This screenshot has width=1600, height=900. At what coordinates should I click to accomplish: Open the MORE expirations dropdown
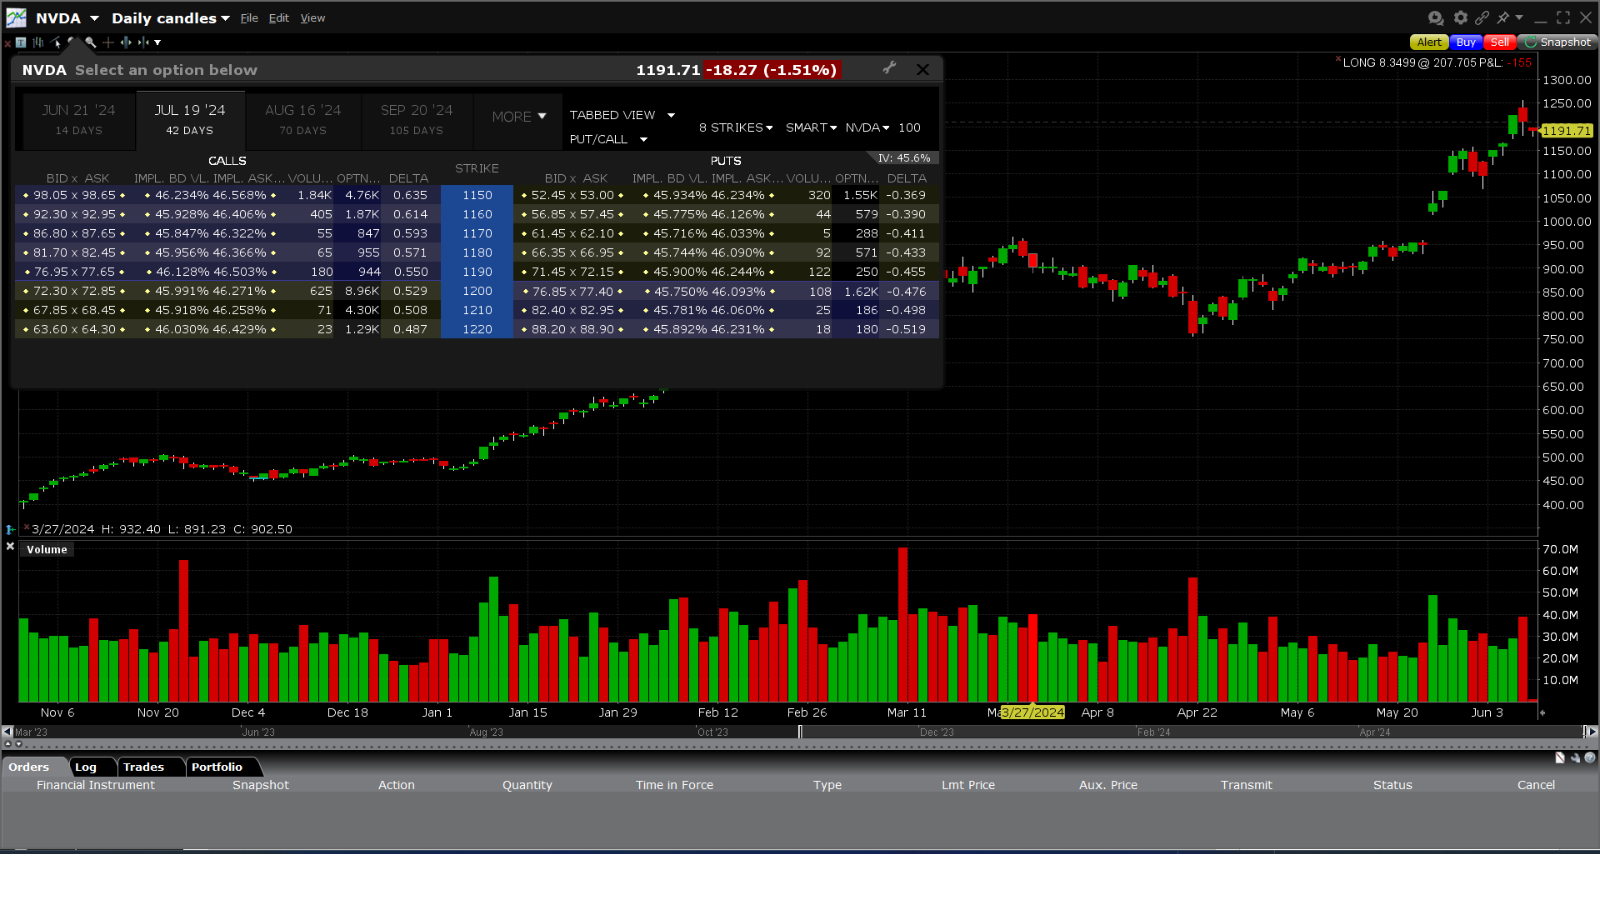click(518, 116)
